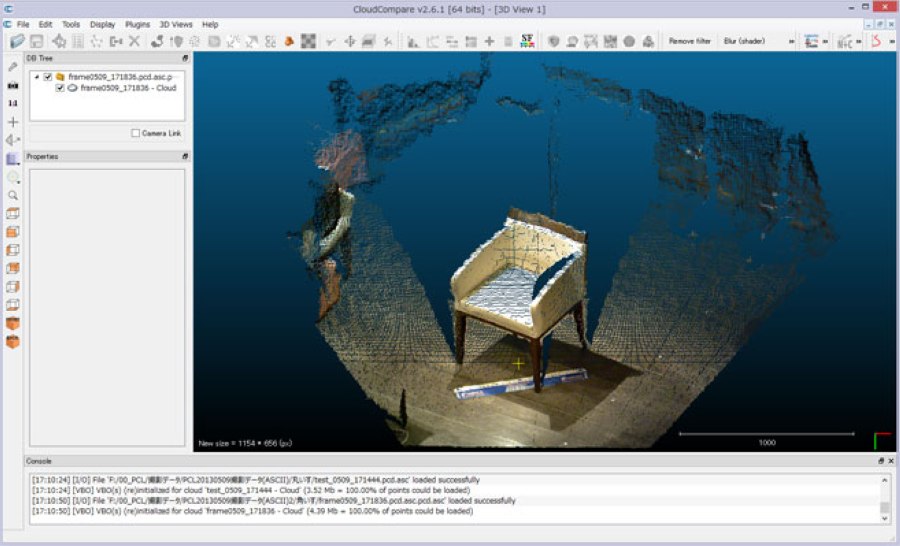Uncheck the frame0509_171836.pcd.asc folder checkbox
900x546 pixels.
[48, 77]
